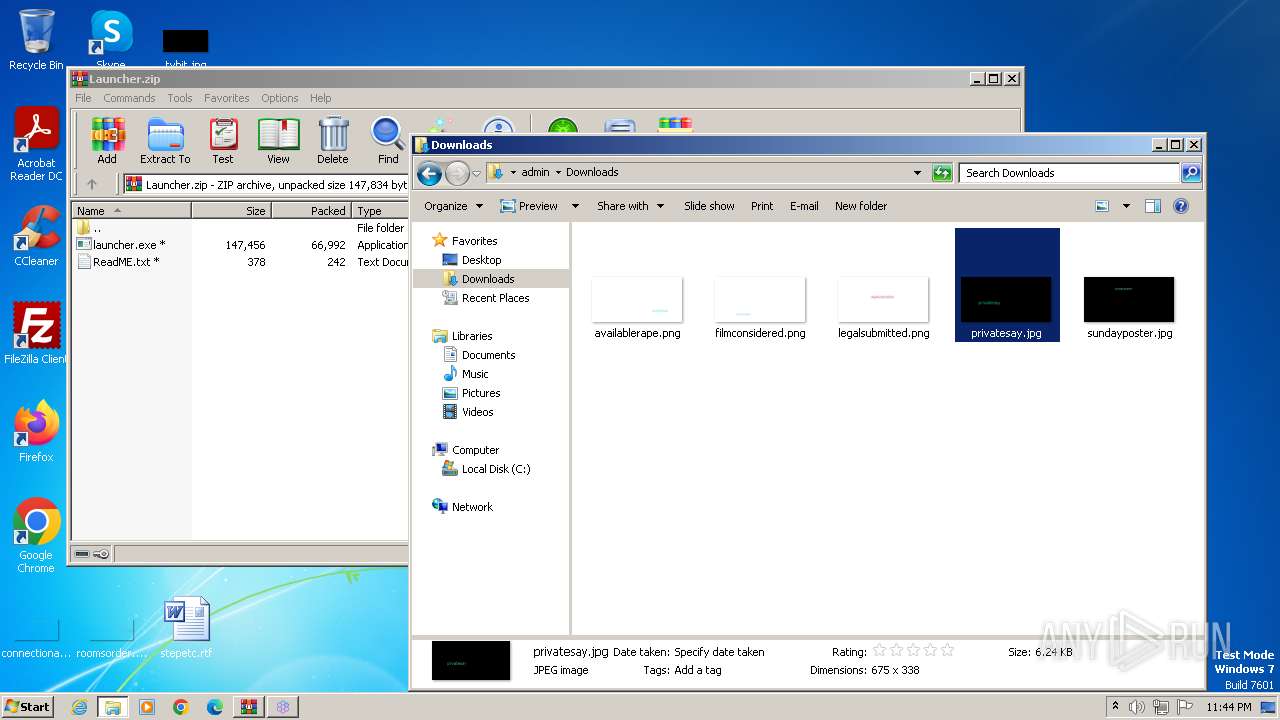Viewport: 1280px width, 720px height.
Task: Go up one folder level in WinRAR
Action: click(x=92, y=184)
